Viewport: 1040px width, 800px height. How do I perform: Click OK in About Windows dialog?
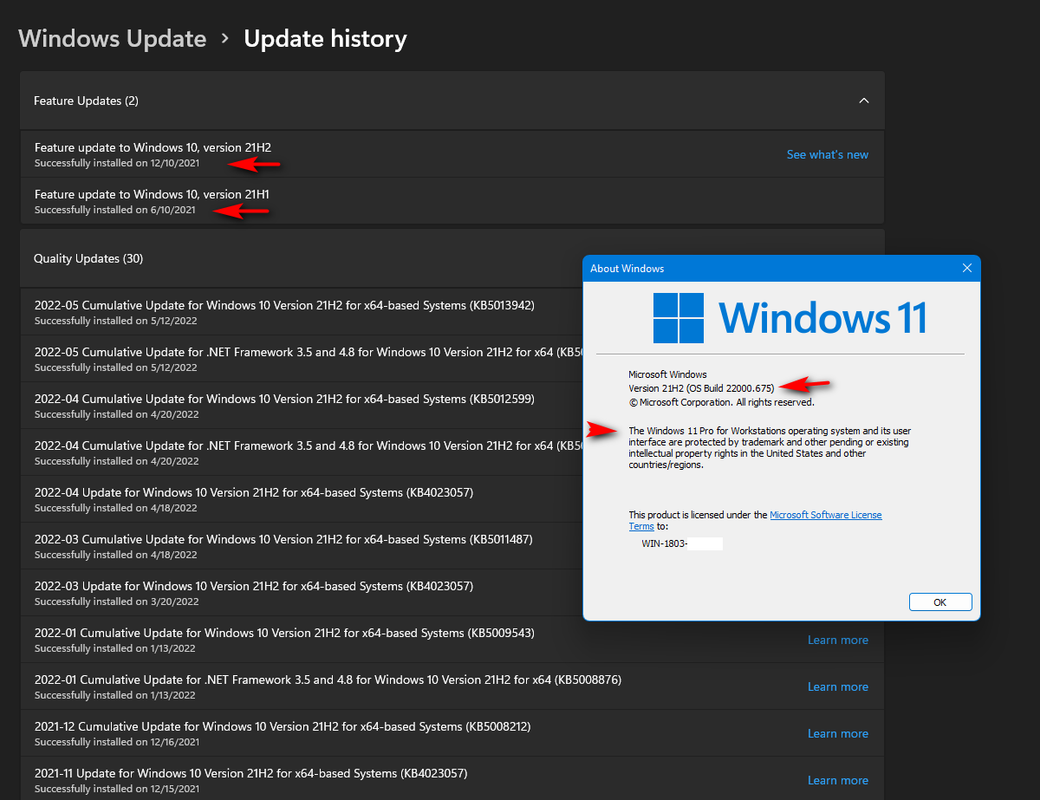940,602
